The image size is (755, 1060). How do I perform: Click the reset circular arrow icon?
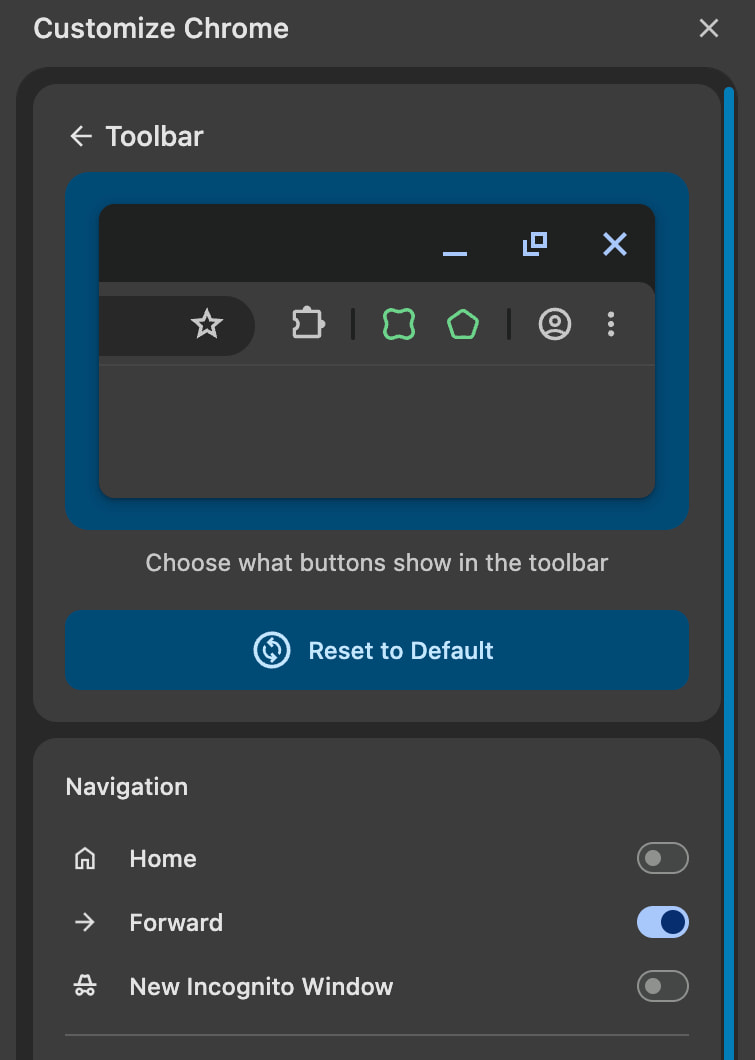271,650
